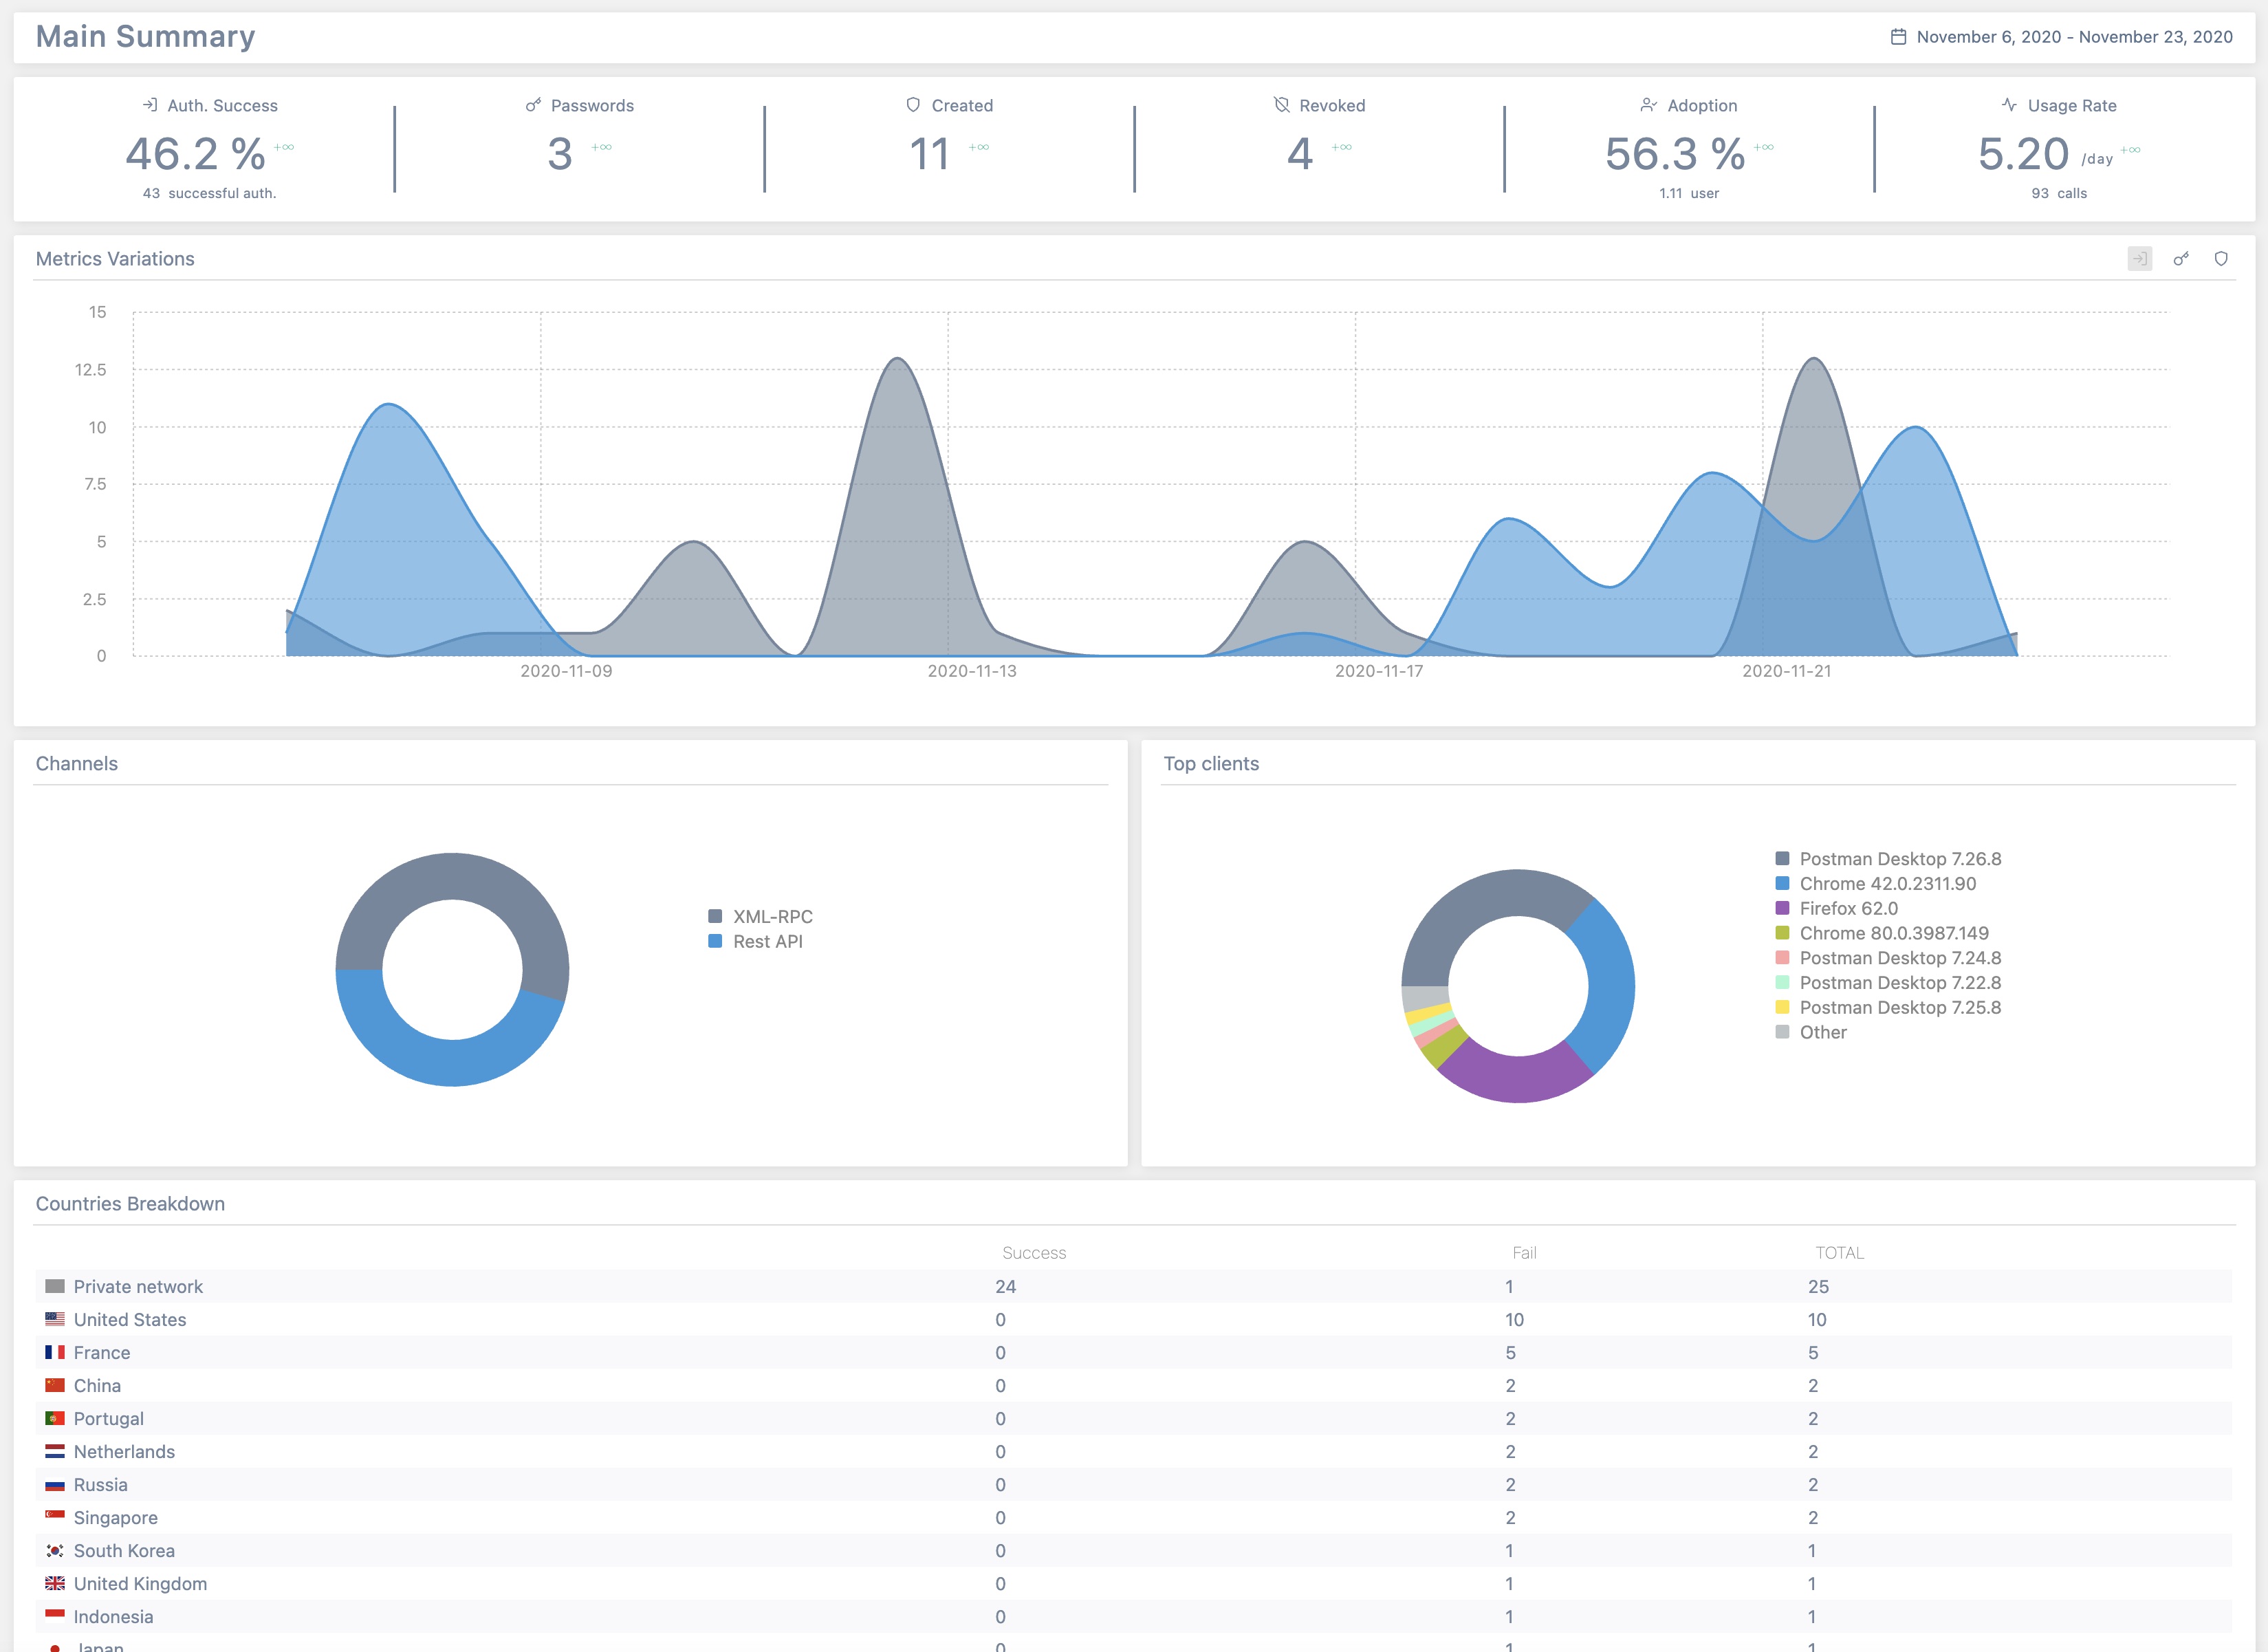Click the 2020-11-21 x-axis label
This screenshot has height=1652, width=2268.
pos(1787,671)
